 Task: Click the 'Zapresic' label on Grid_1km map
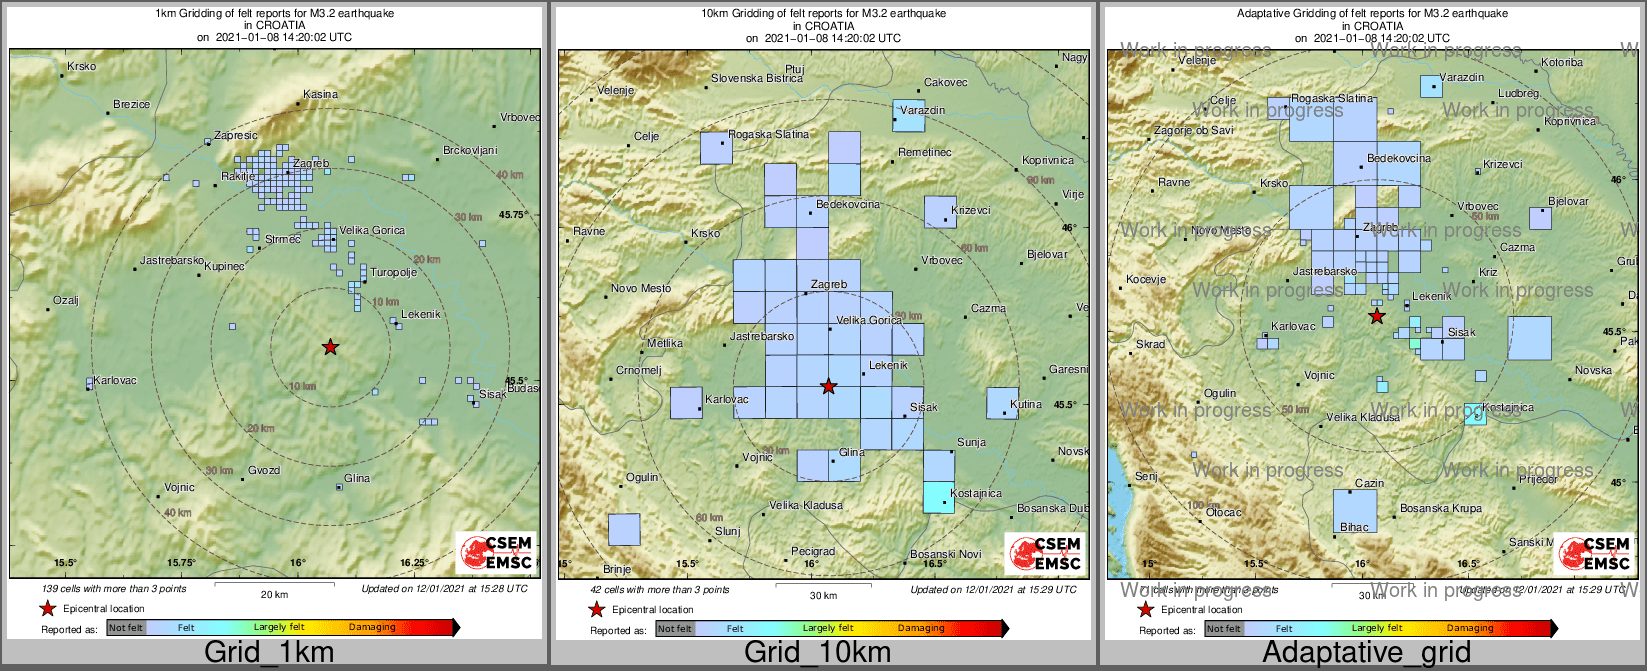(236, 135)
